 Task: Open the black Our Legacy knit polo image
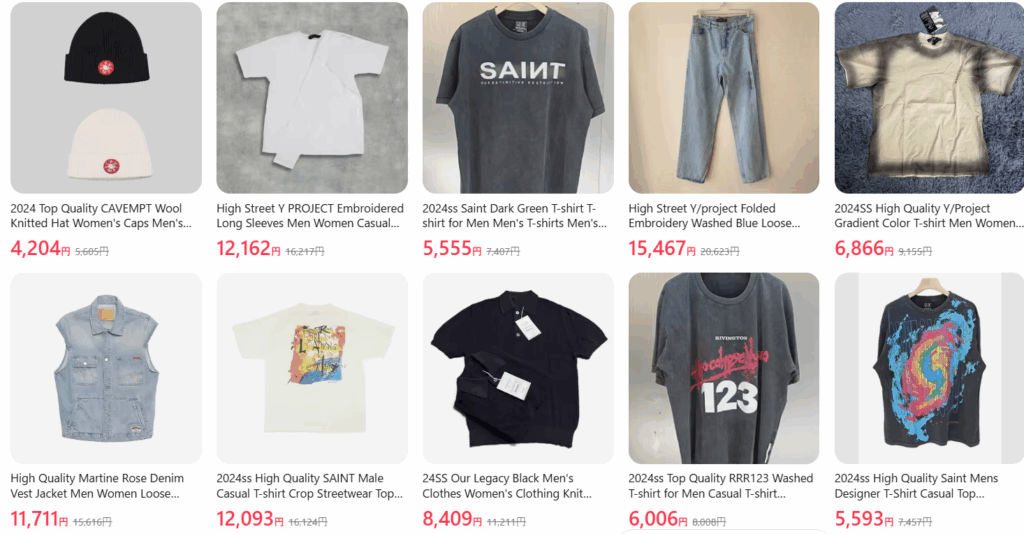point(518,368)
